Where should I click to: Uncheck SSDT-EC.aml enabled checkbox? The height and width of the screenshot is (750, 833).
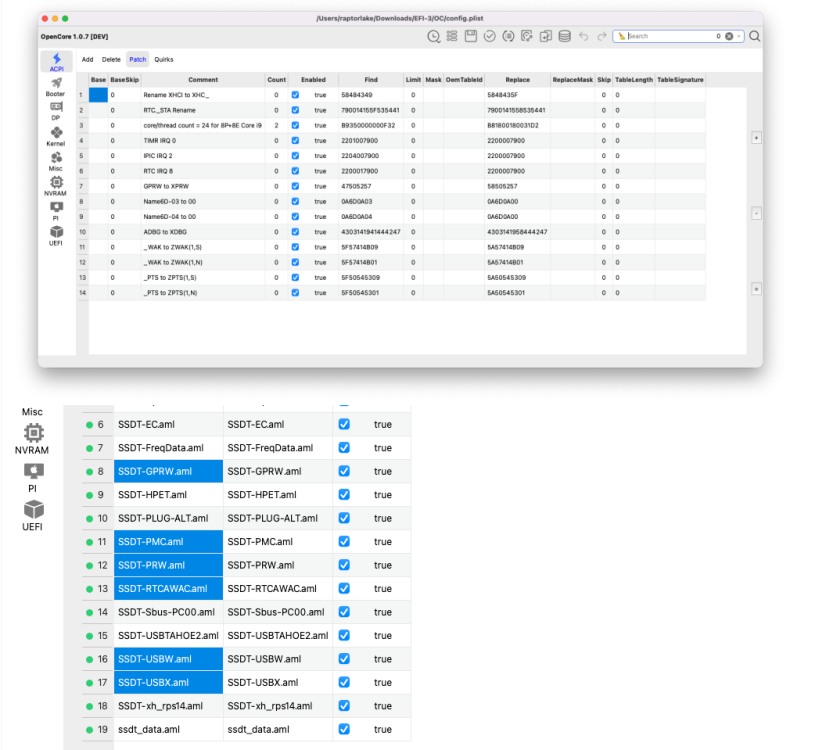(x=344, y=424)
